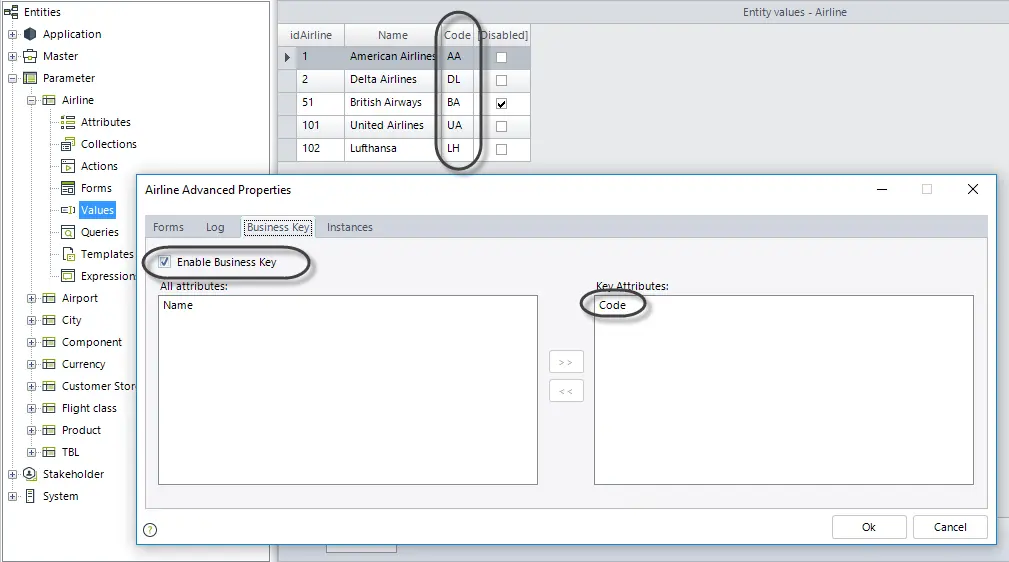The width and height of the screenshot is (1009, 562).
Task: Click the Customer Store table icon
Action: pyautogui.click(x=49, y=386)
